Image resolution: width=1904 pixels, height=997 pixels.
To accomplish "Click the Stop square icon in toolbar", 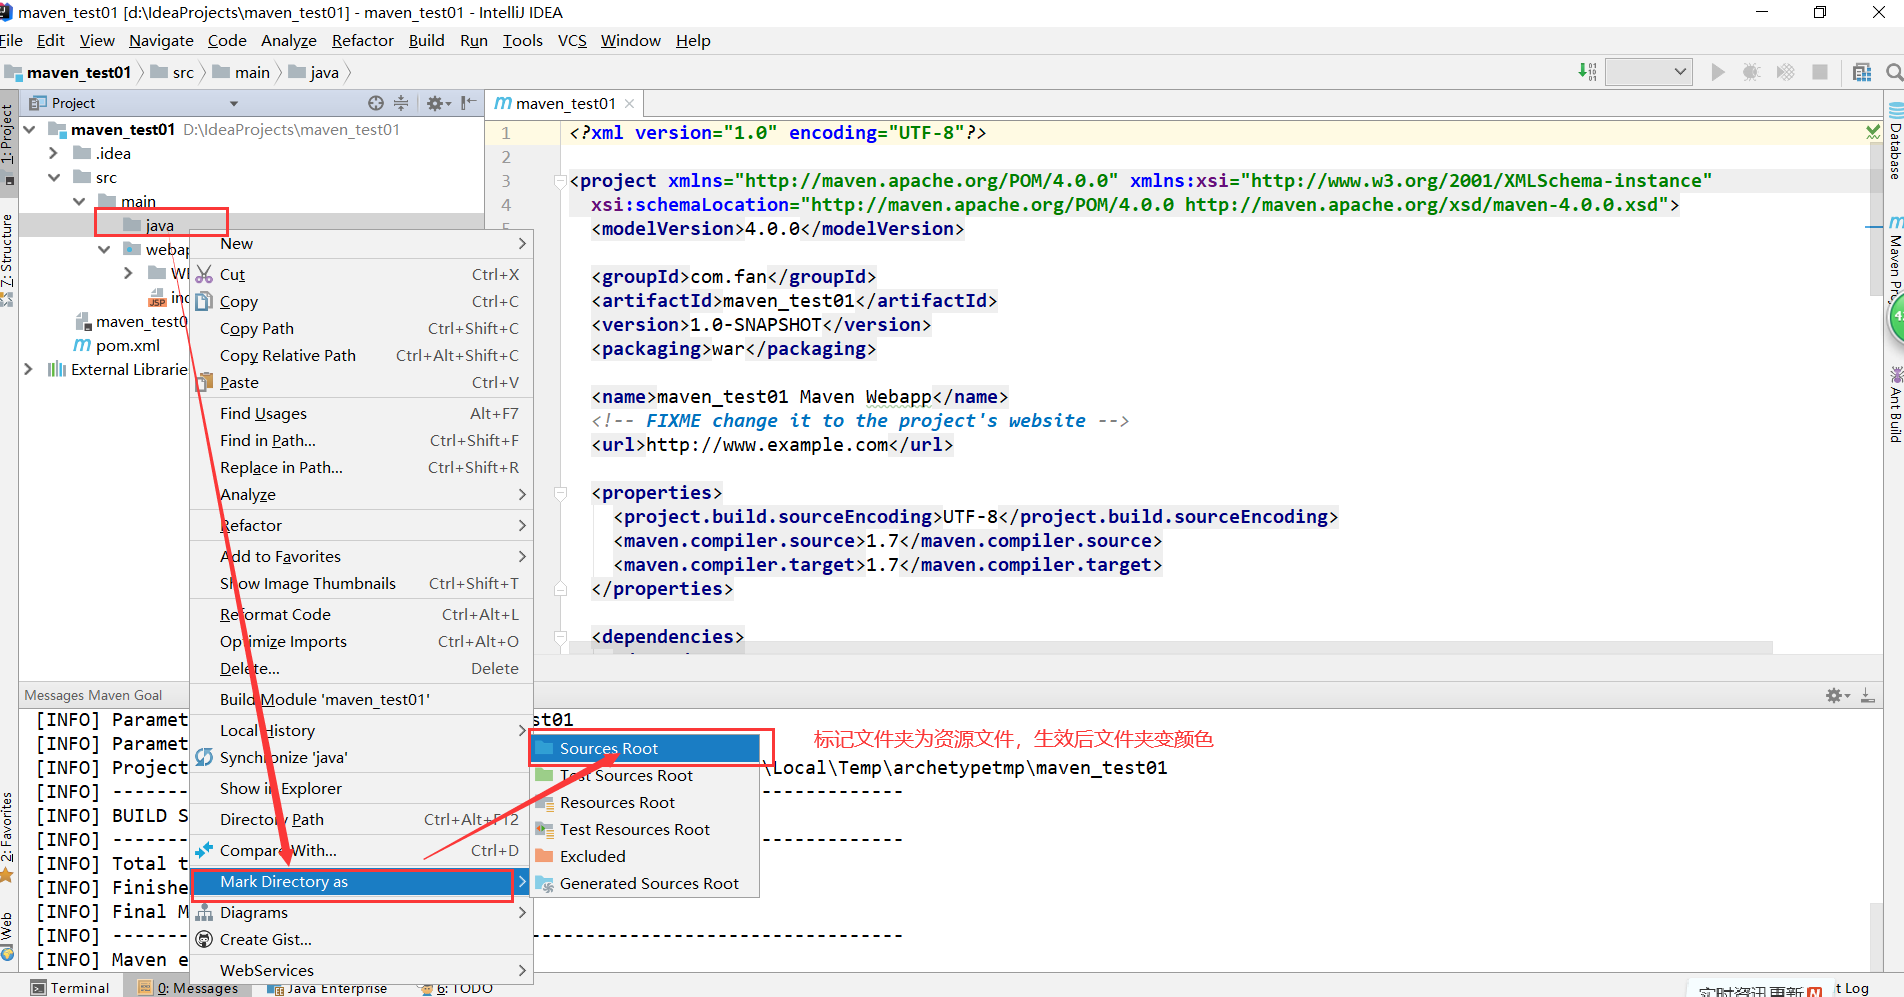I will 1820,72.
